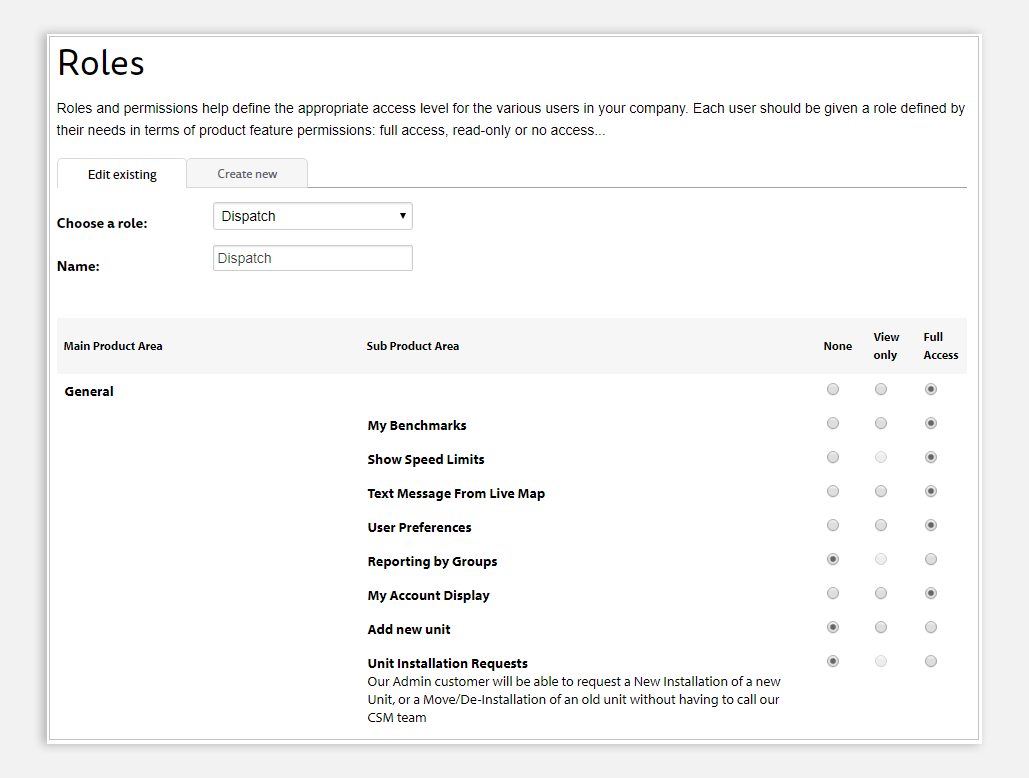Viewport: 1029px width, 778px height.
Task: Open the Edit existing tab
Action: tap(121, 174)
